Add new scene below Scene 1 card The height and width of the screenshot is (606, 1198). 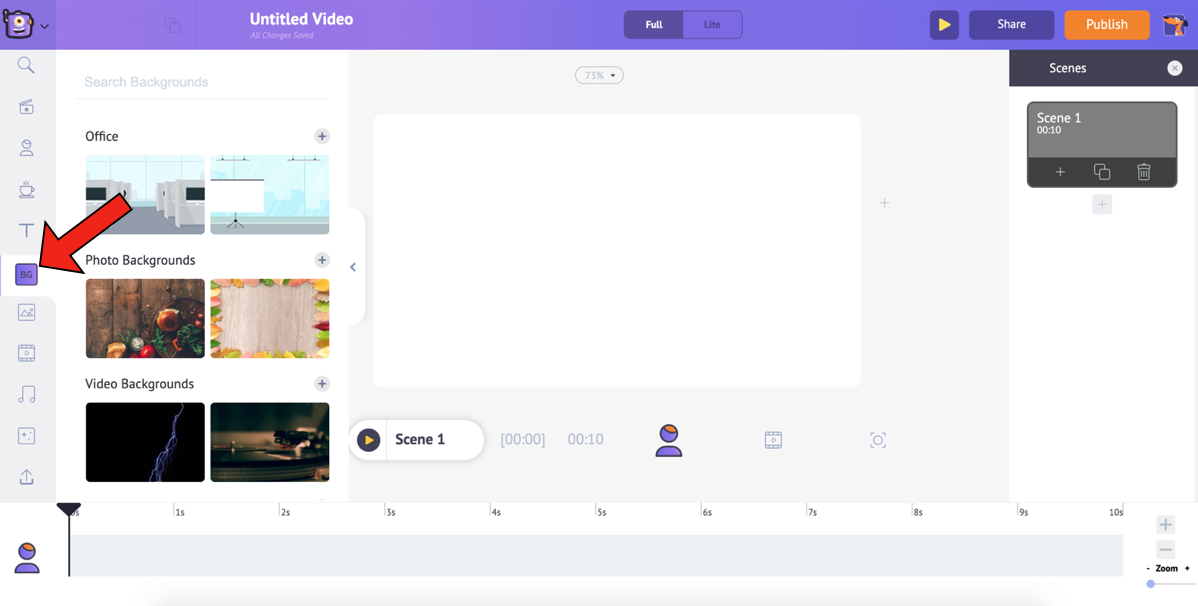tap(1102, 205)
